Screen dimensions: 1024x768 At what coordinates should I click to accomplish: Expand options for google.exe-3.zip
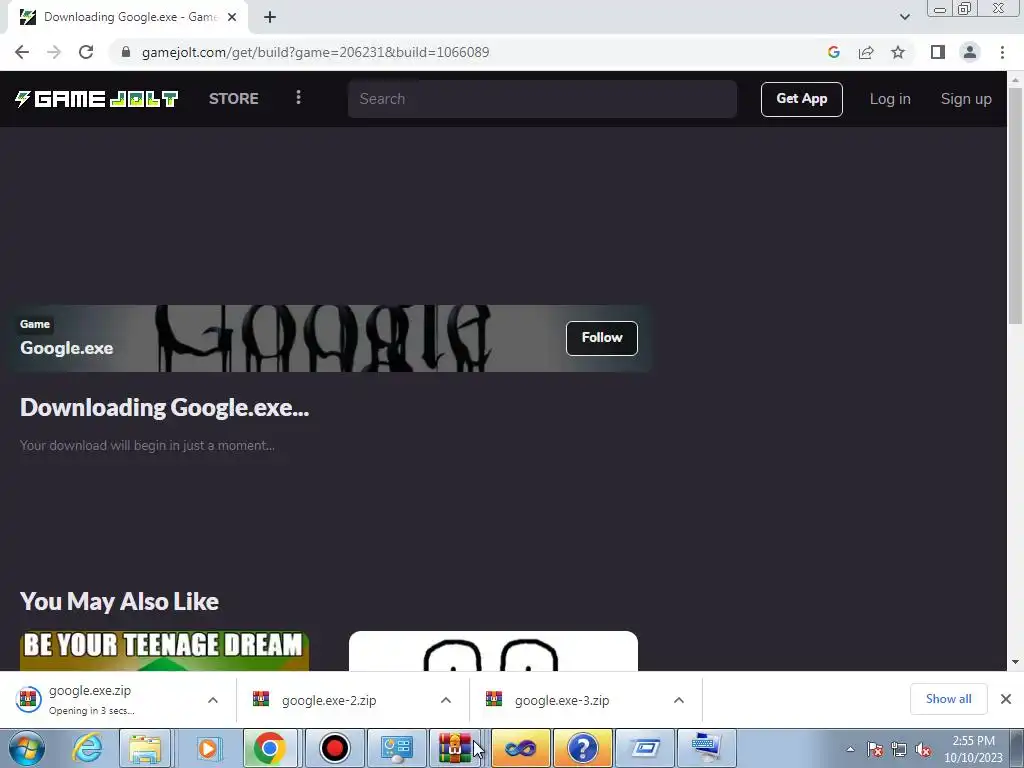point(679,700)
